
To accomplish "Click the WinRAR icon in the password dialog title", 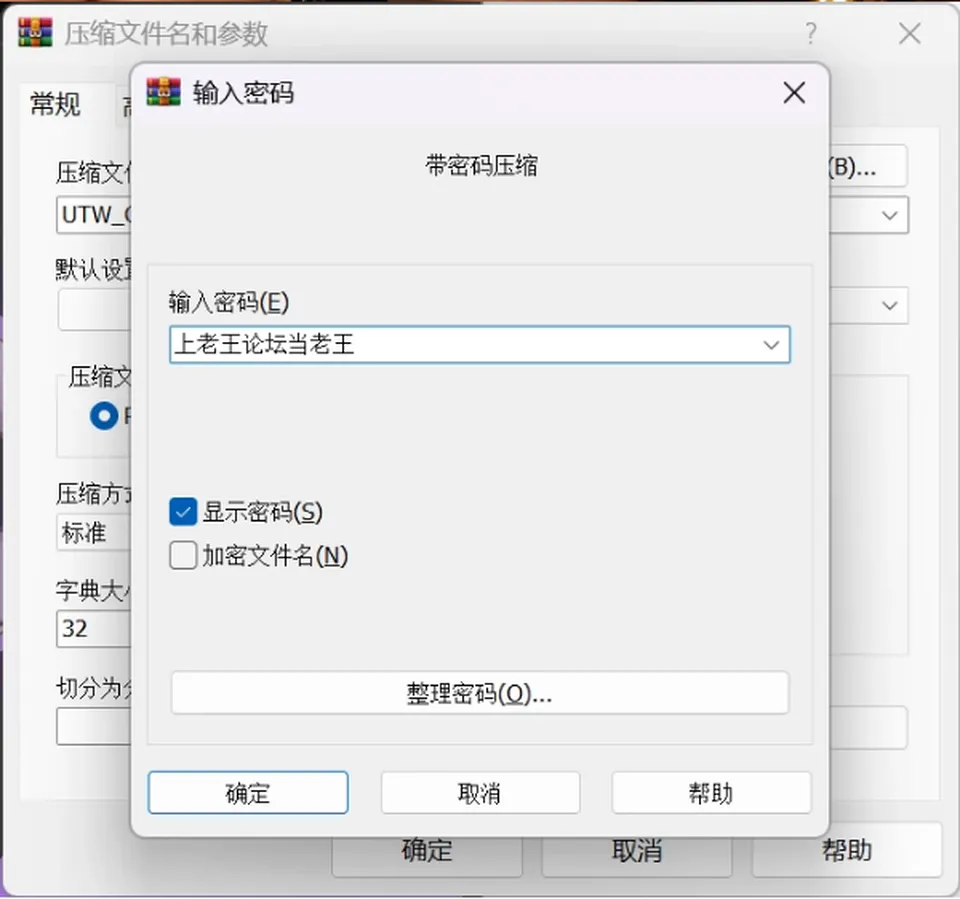I will click(x=163, y=92).
